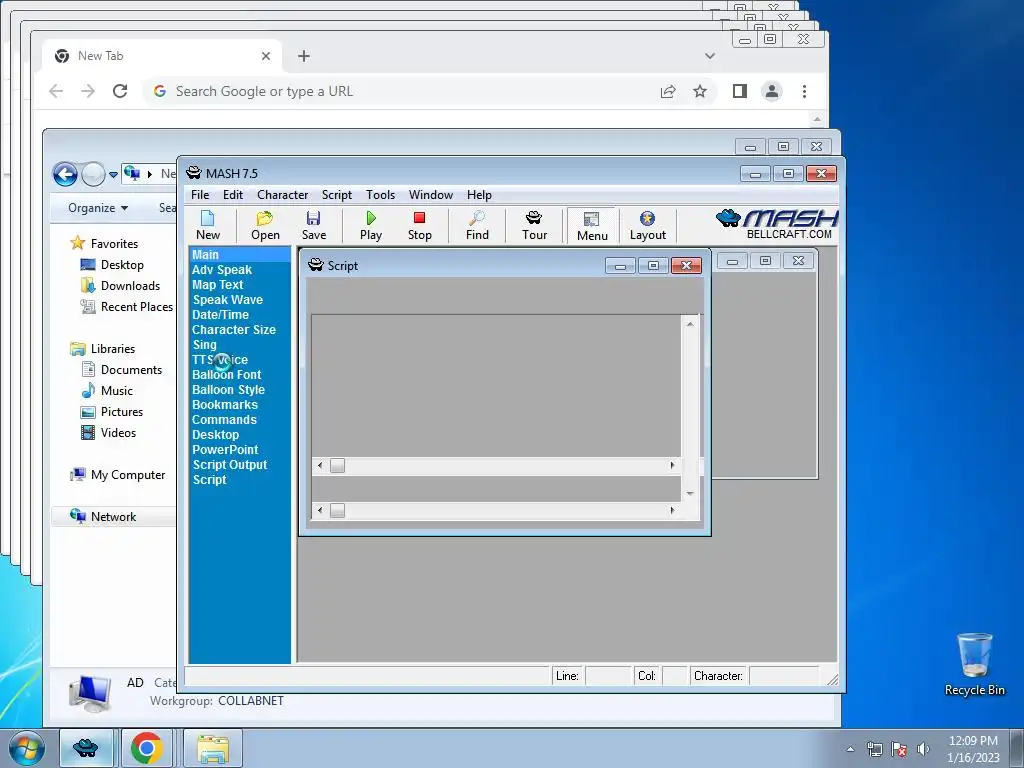The width and height of the screenshot is (1024, 768).
Task: Toggle the Menu panel button in toolbar
Action: point(592,226)
